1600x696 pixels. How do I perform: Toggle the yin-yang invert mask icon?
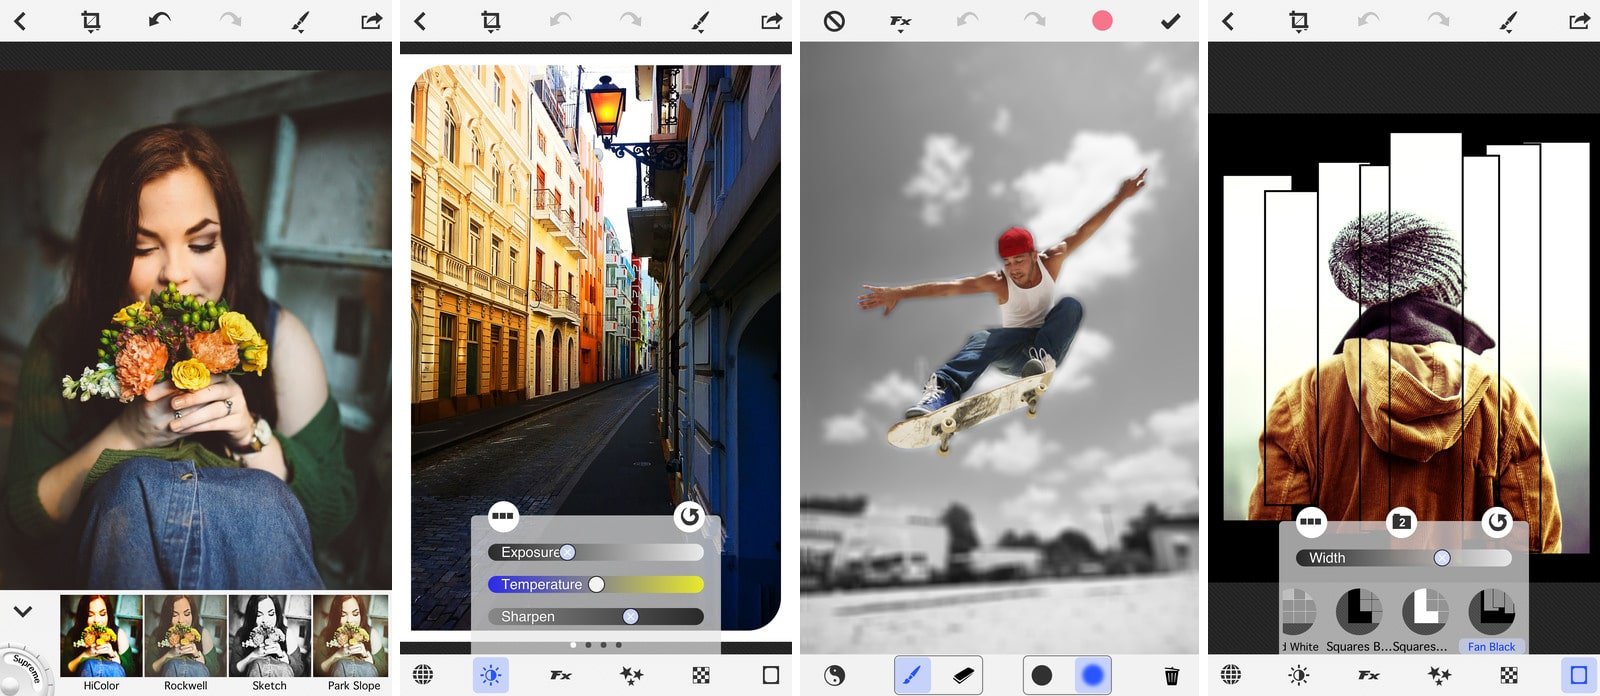834,676
